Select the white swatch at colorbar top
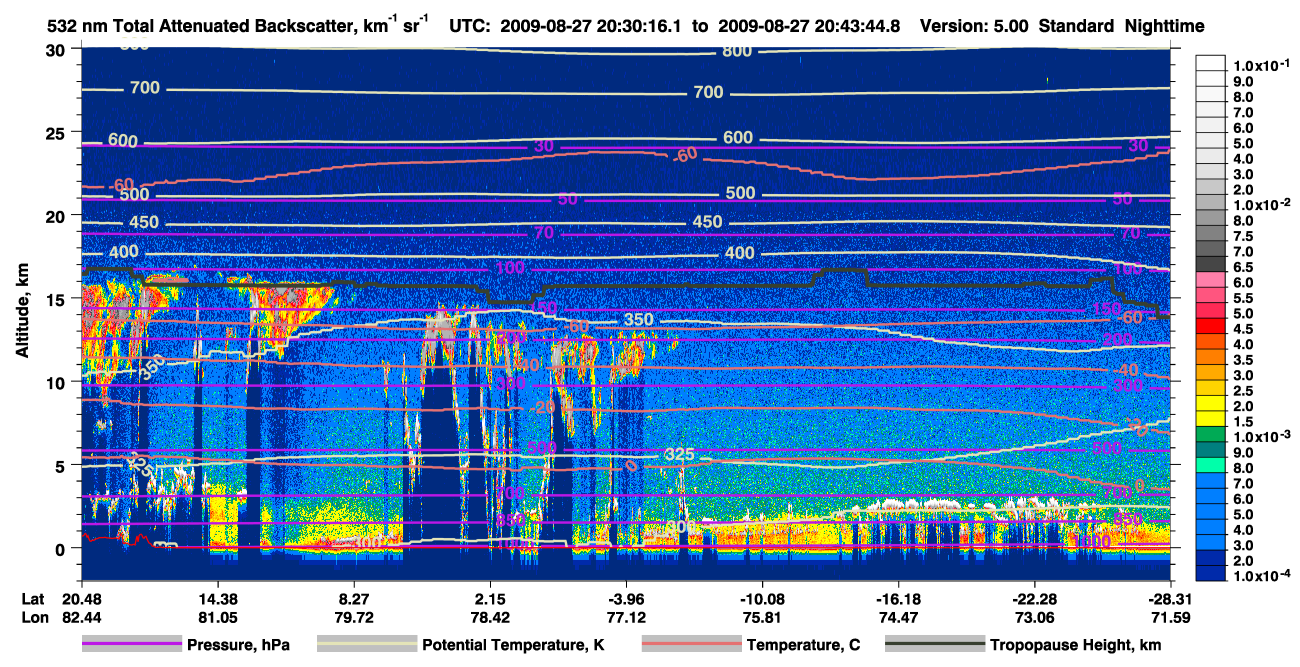Image resolution: width=1300 pixels, height=667 pixels. tap(1210, 65)
